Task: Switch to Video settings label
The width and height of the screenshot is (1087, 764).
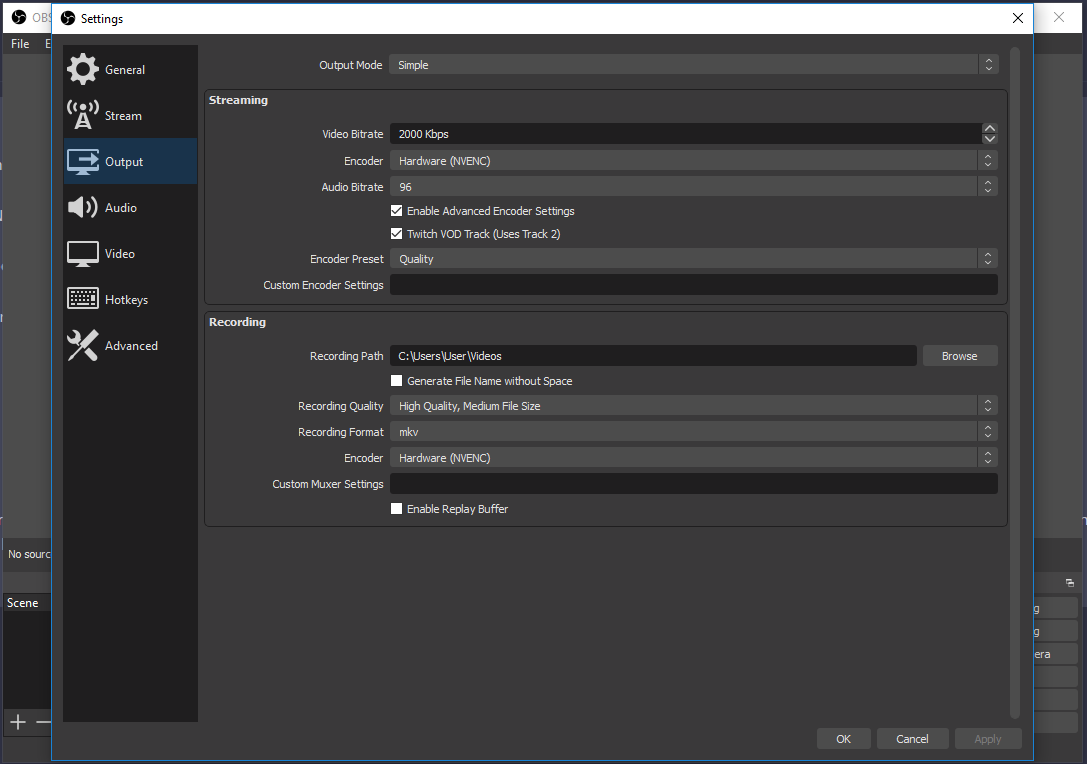Action: pyautogui.click(x=120, y=254)
